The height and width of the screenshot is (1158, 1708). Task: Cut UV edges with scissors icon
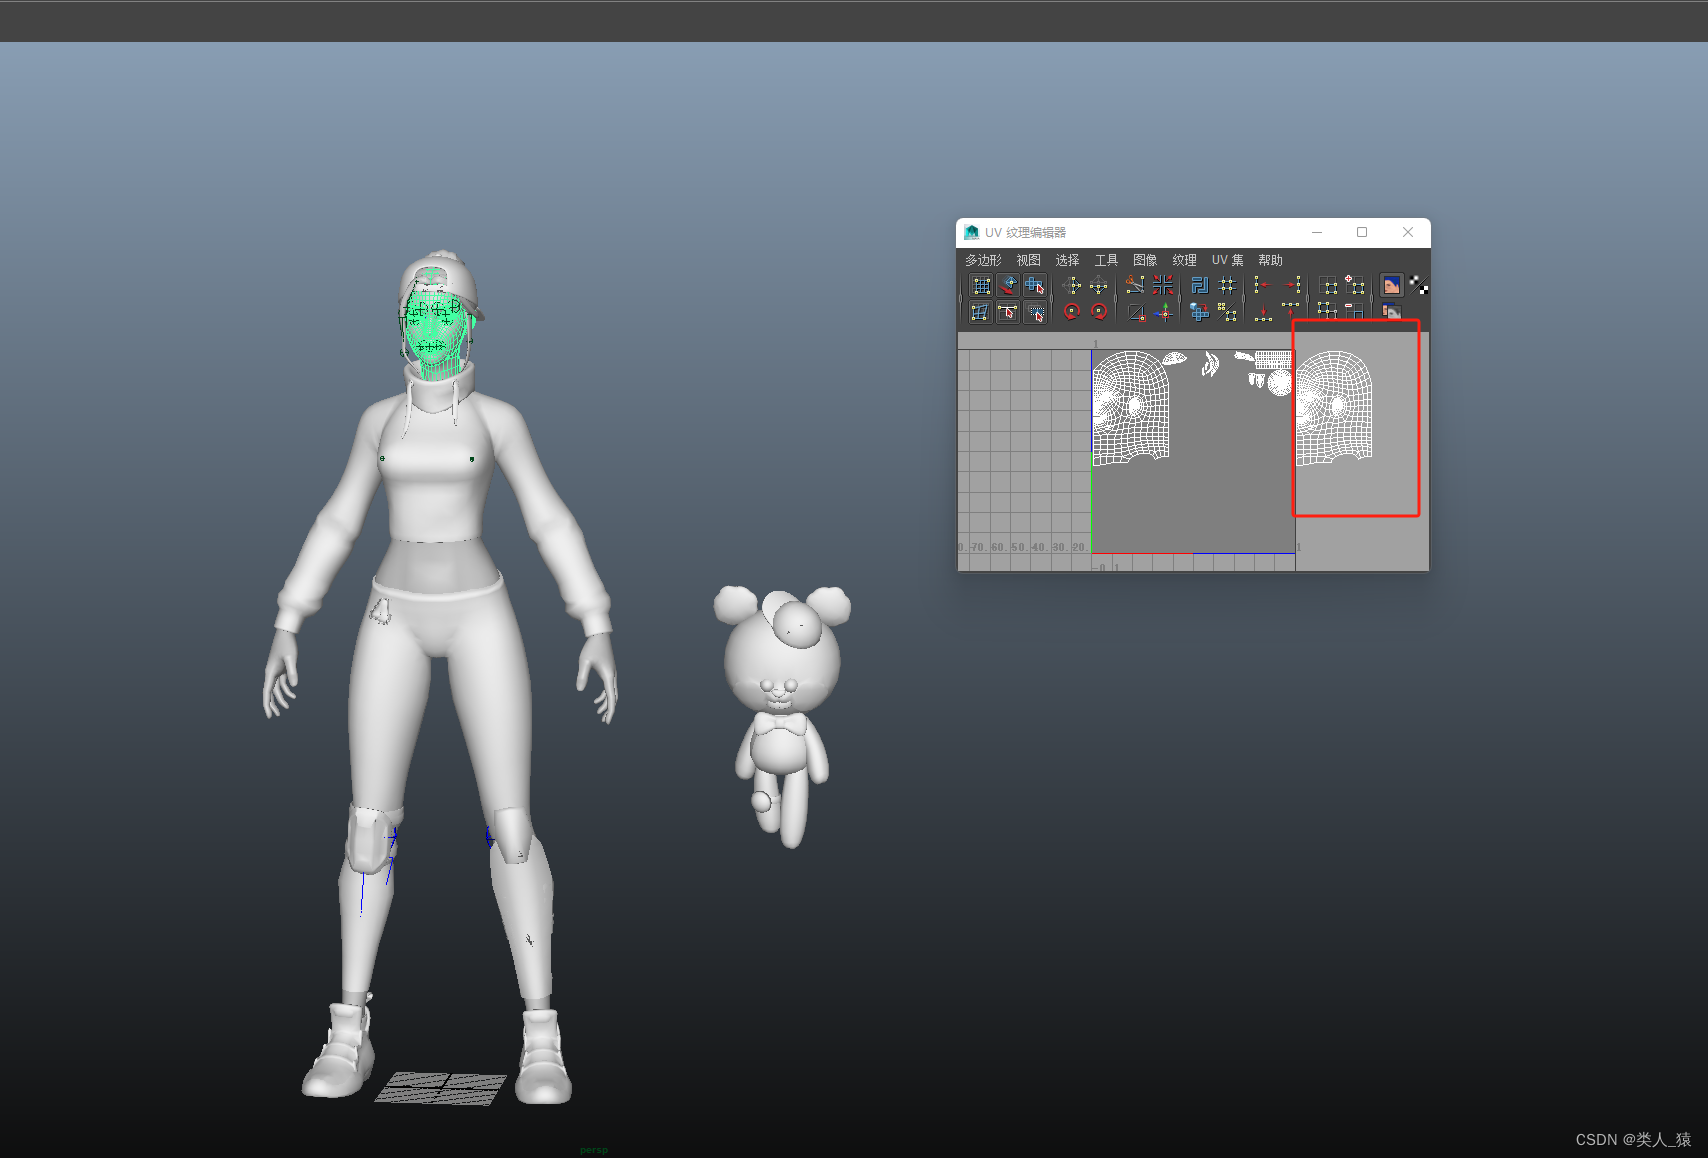1135,285
